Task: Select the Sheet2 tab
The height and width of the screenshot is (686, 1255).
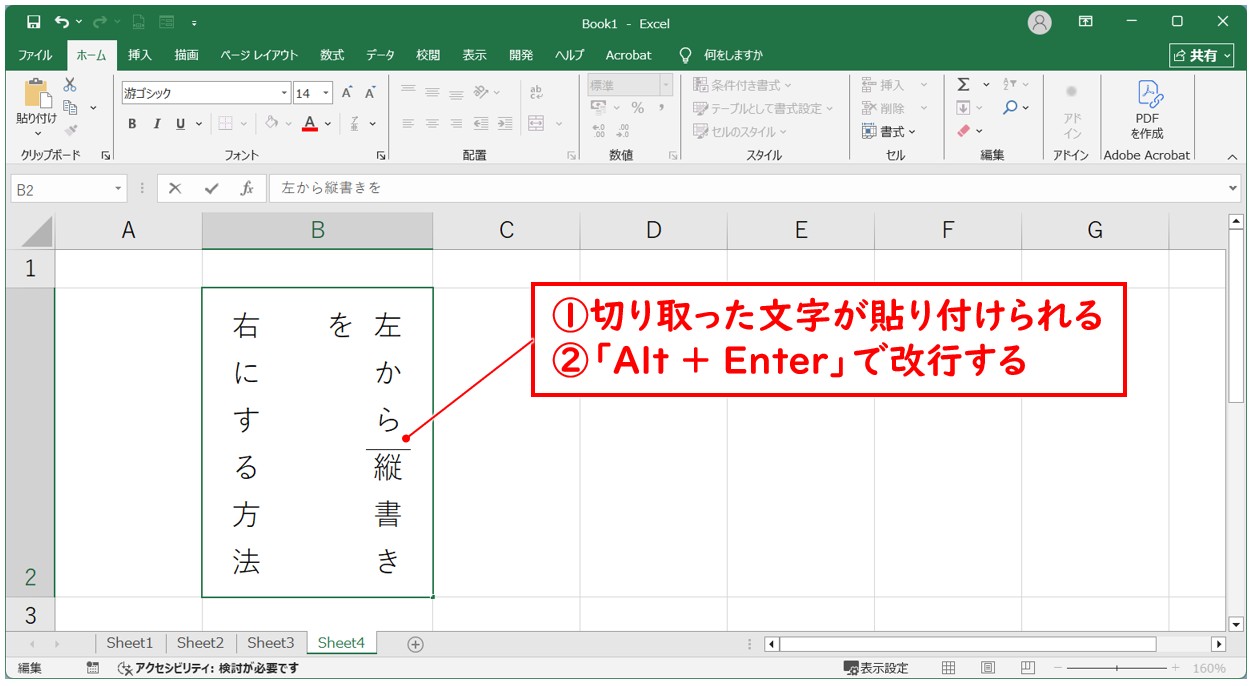Action: tap(200, 643)
